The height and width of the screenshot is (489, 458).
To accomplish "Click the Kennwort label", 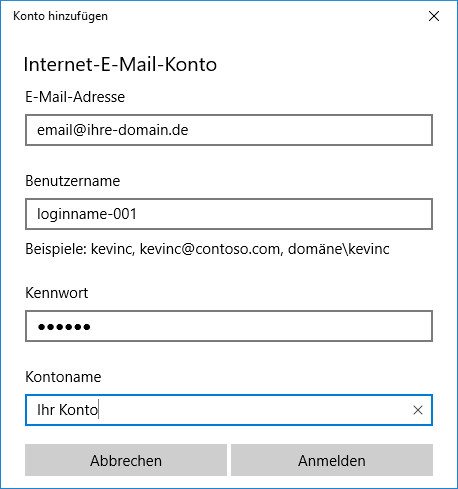I will [57, 293].
